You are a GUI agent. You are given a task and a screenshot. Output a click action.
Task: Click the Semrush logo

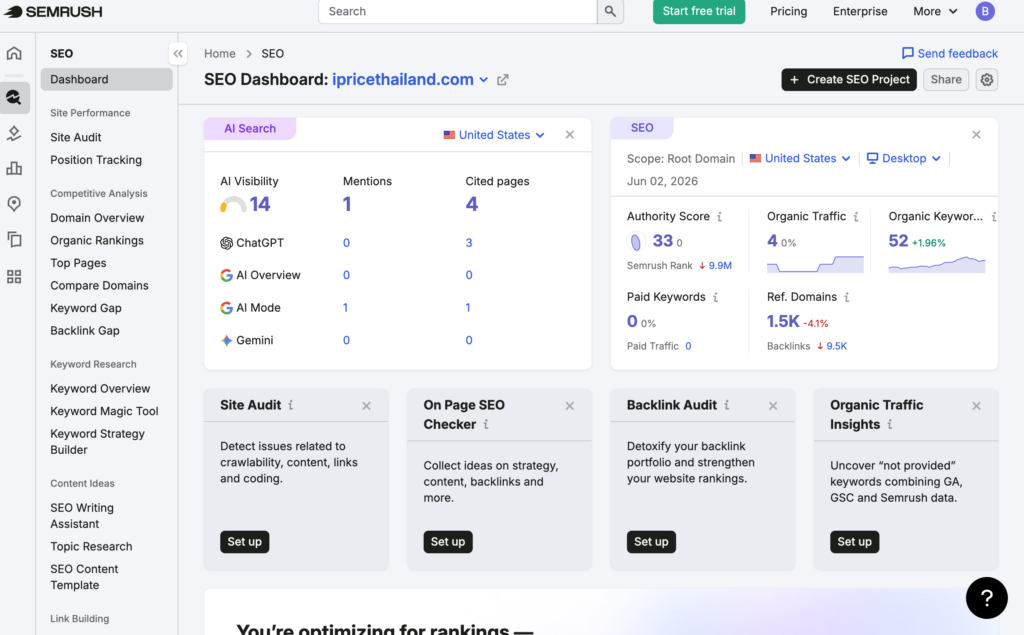53,12
